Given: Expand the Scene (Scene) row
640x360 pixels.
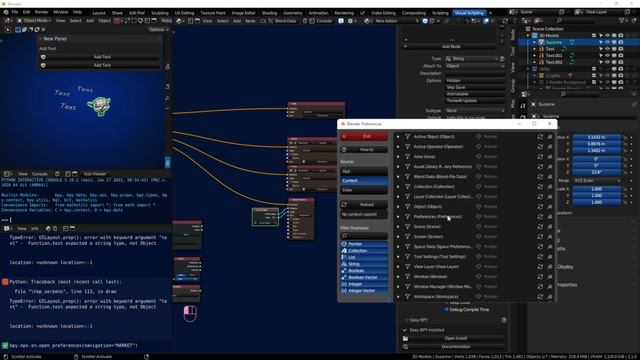Looking at the screenshot, I should tap(398, 227).
